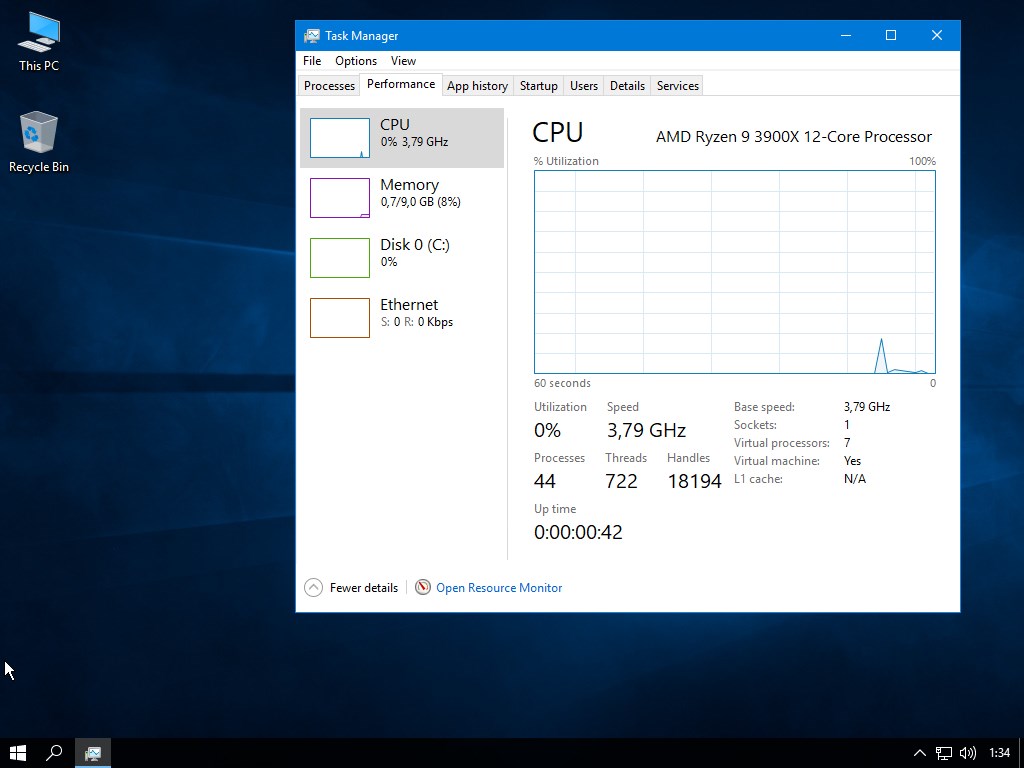The height and width of the screenshot is (768, 1024).
Task: Open the taskbar search magnifier
Action: click(x=54, y=753)
